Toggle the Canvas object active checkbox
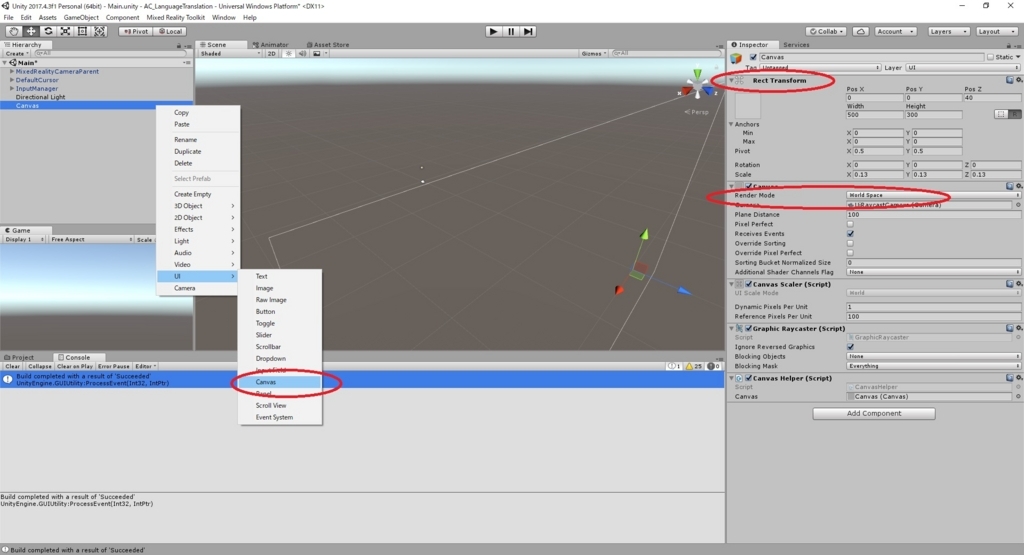 pyautogui.click(x=753, y=57)
